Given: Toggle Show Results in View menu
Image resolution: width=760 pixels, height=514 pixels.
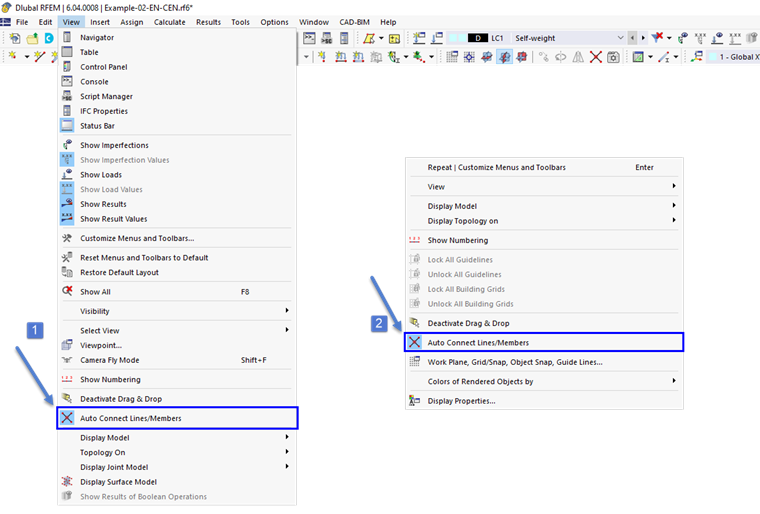Looking at the screenshot, I should pos(177,204).
